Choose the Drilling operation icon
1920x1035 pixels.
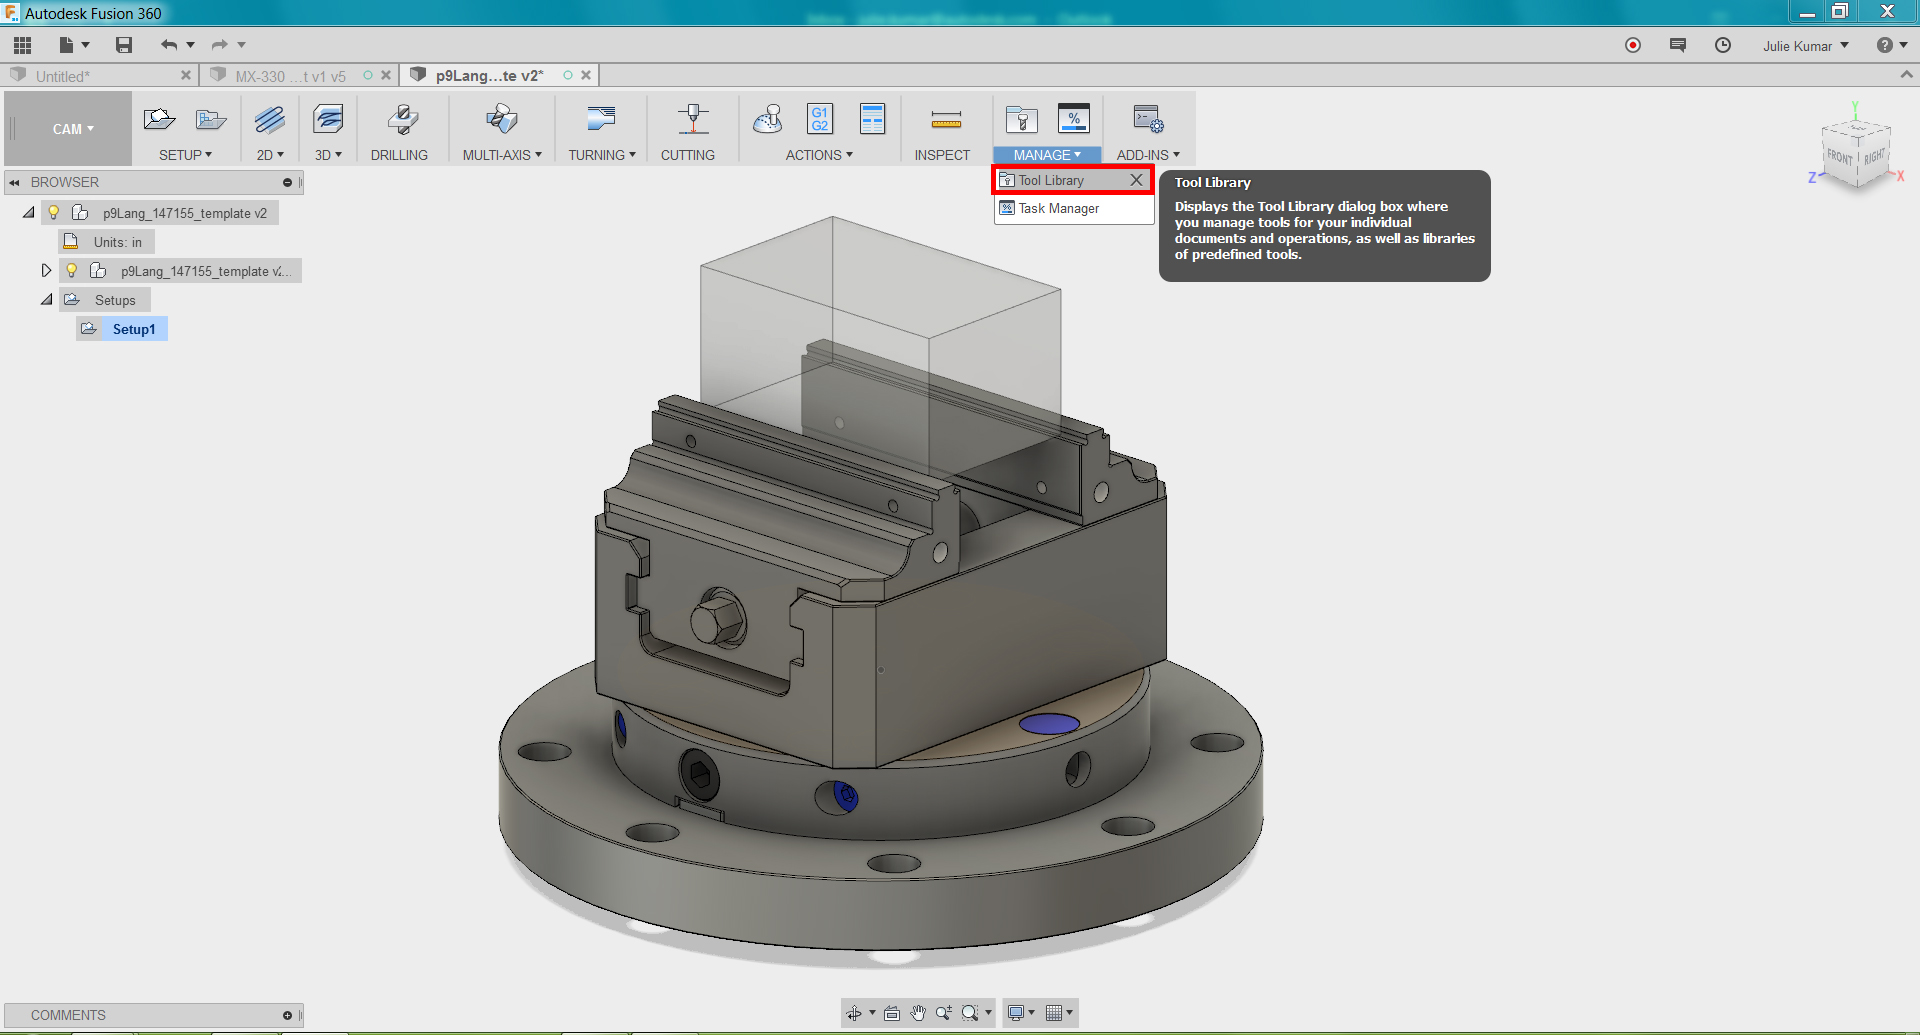402,120
